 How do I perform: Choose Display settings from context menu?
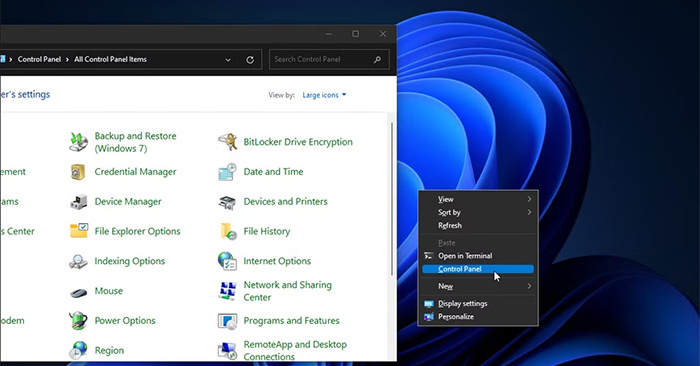point(478,304)
